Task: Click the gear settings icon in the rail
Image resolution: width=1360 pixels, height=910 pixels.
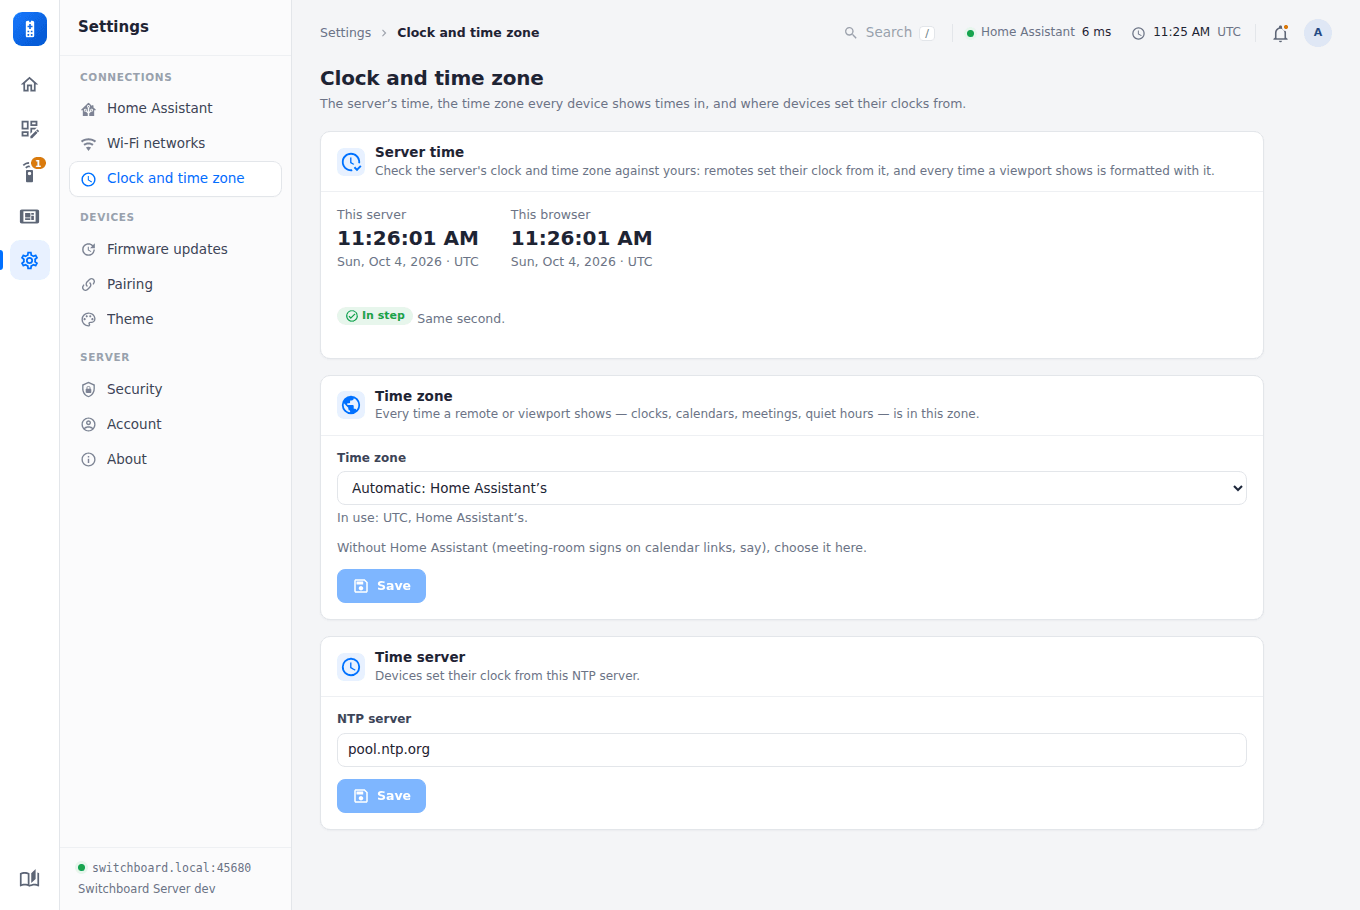Action: pyautogui.click(x=30, y=260)
